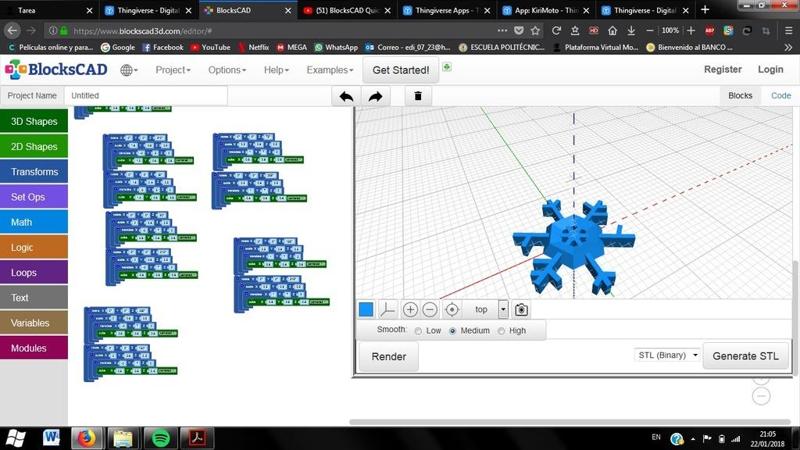This screenshot has width=800, height=450.
Task: Open a new browser tab
Action: click(x=705, y=10)
